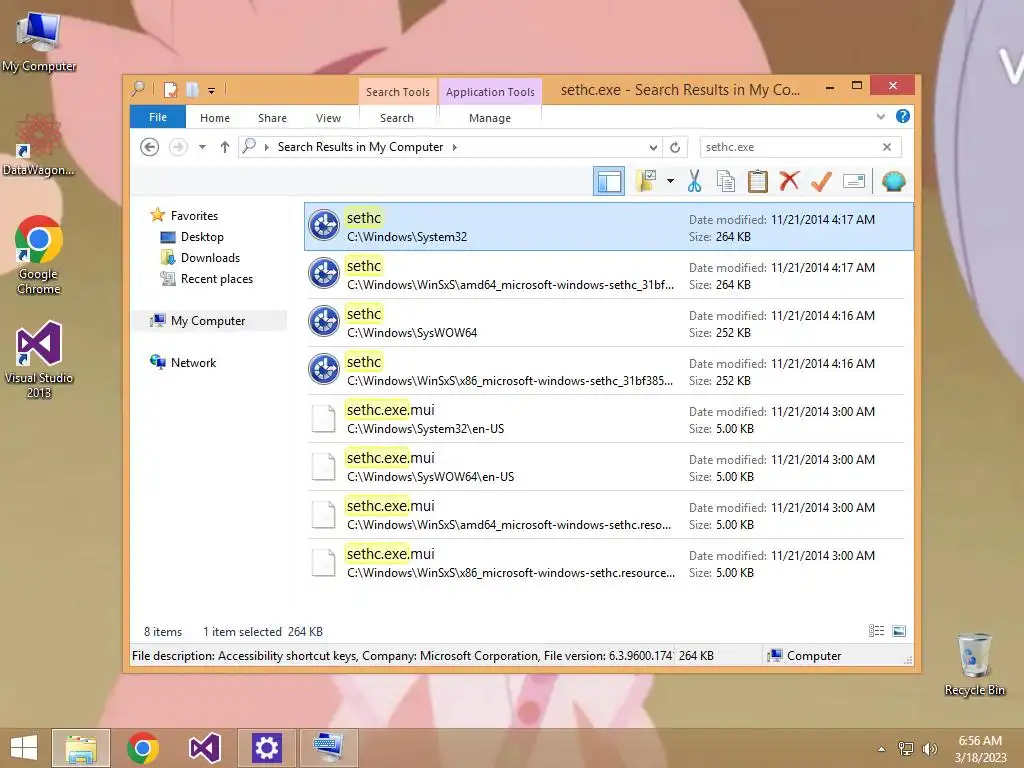
Task: Open Recent places in navigation pane
Action: [x=217, y=279]
